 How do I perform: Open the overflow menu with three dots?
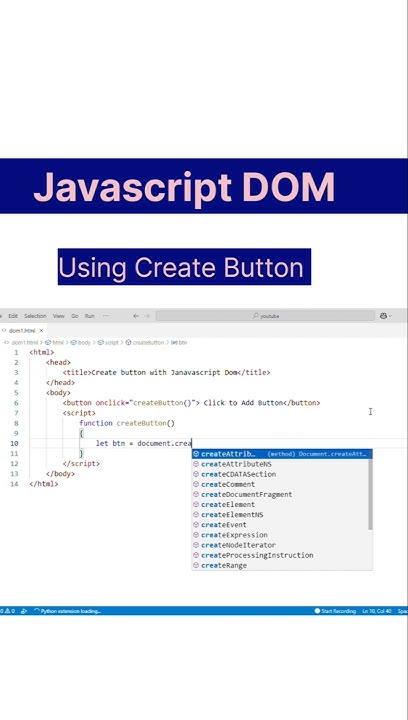[x=106, y=316]
